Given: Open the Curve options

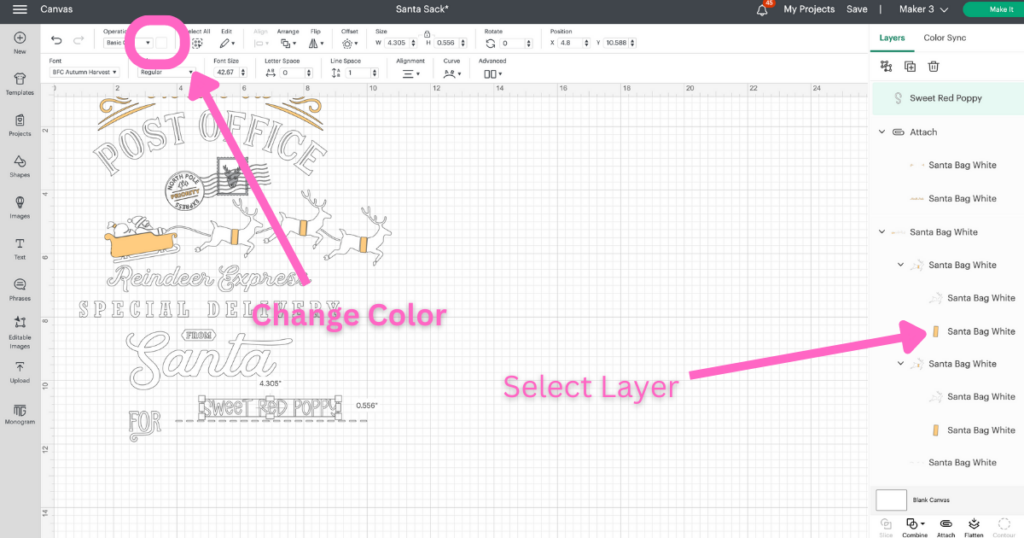Looking at the screenshot, I should coord(452,74).
